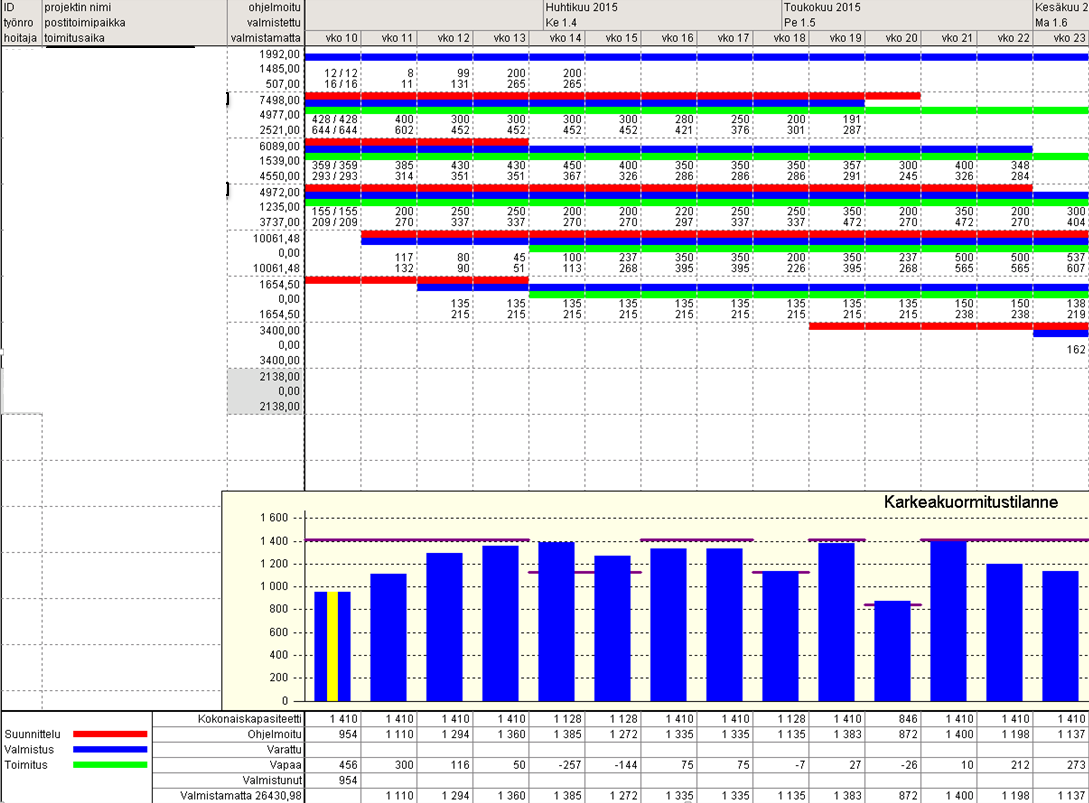Screen dimensions: 1089x803
Task: Select the vko 22 week column header
Action: [x=1005, y=38]
